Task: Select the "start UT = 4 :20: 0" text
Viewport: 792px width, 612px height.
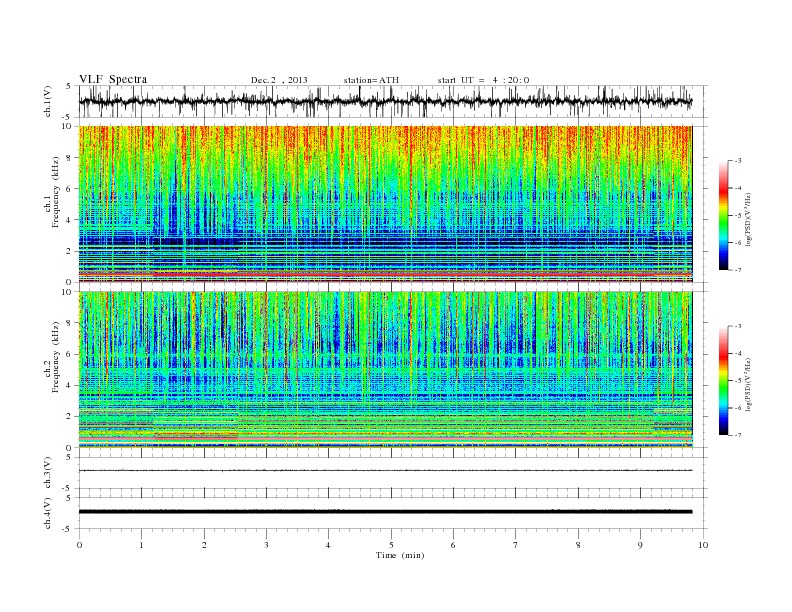Action: coord(483,80)
